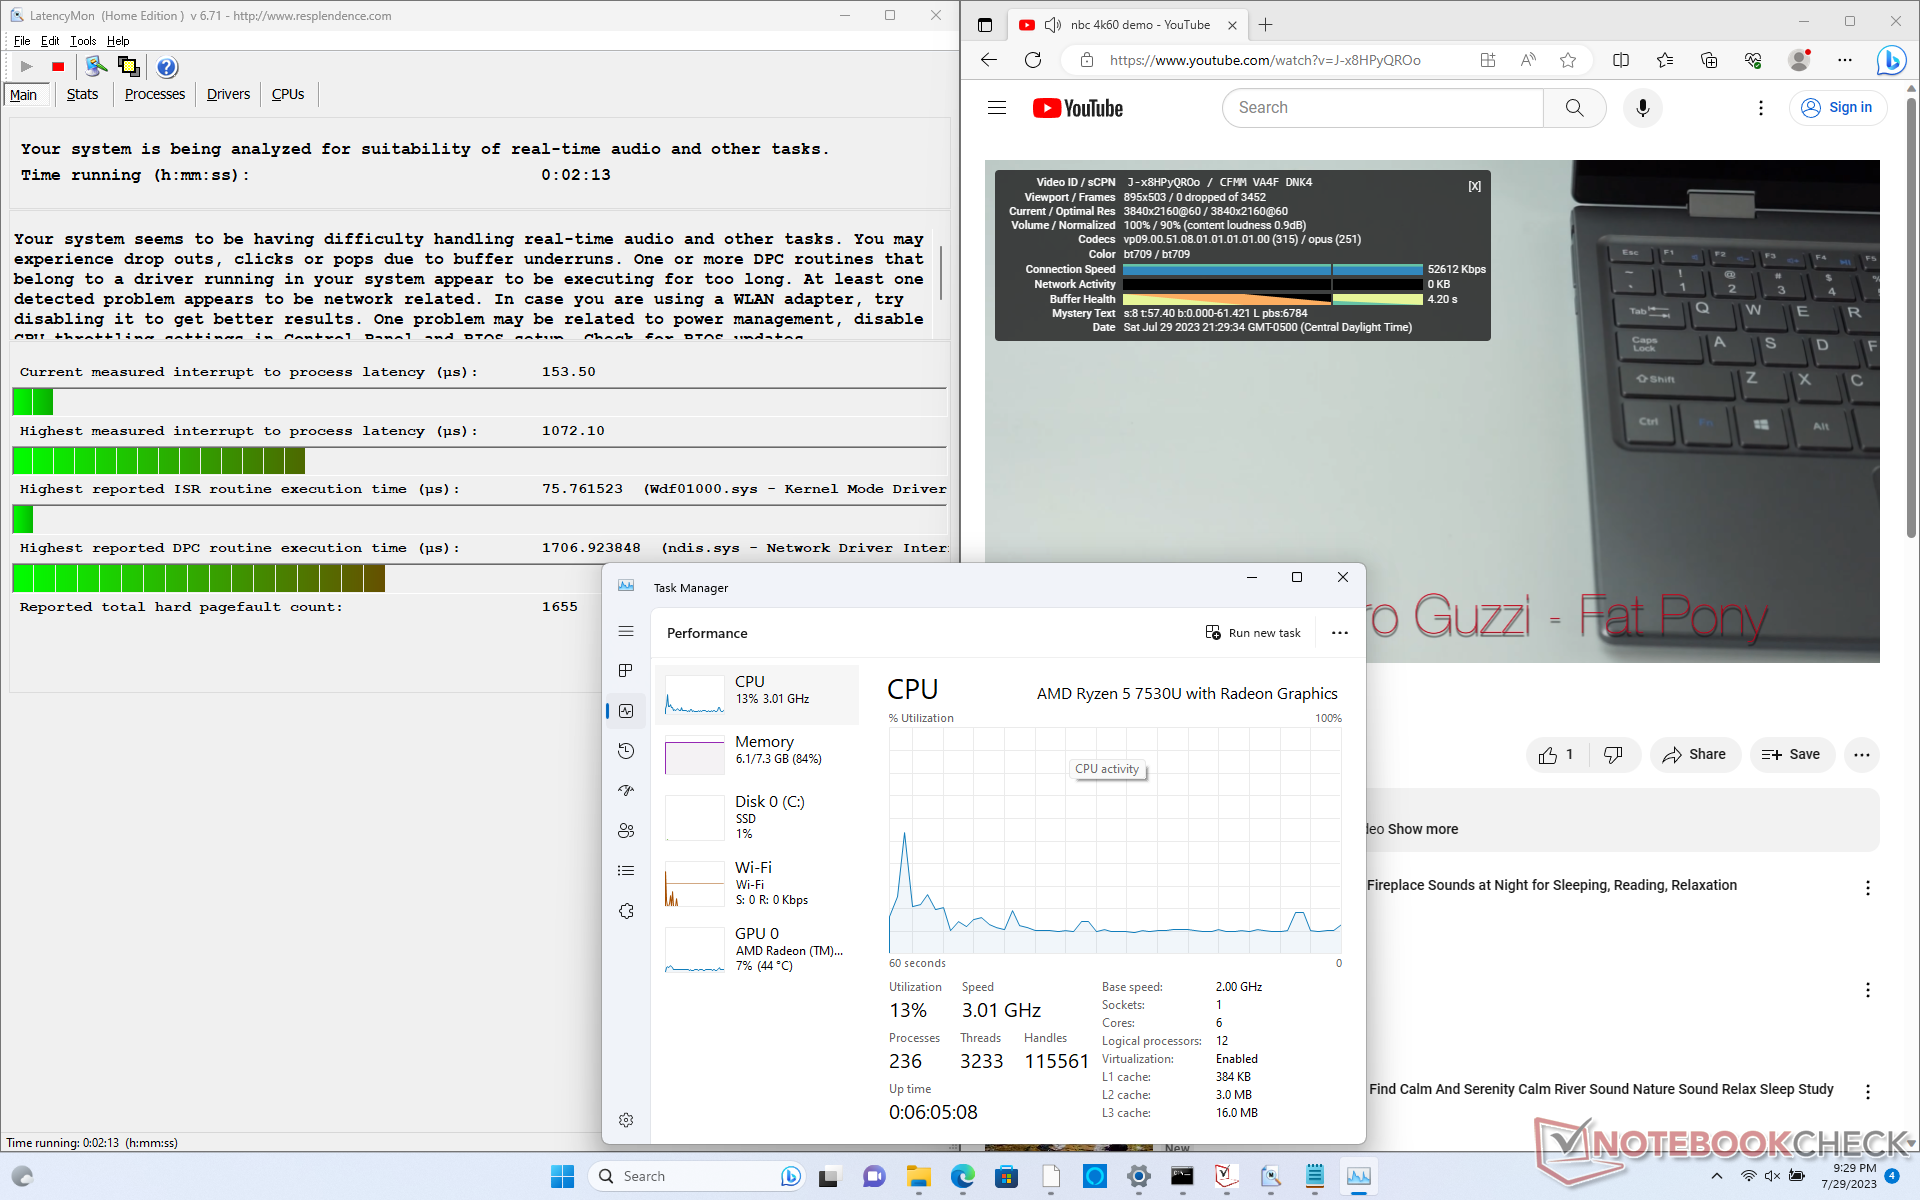Open Task Manager Users sidebar icon
The width and height of the screenshot is (1920, 1200).
click(x=626, y=831)
